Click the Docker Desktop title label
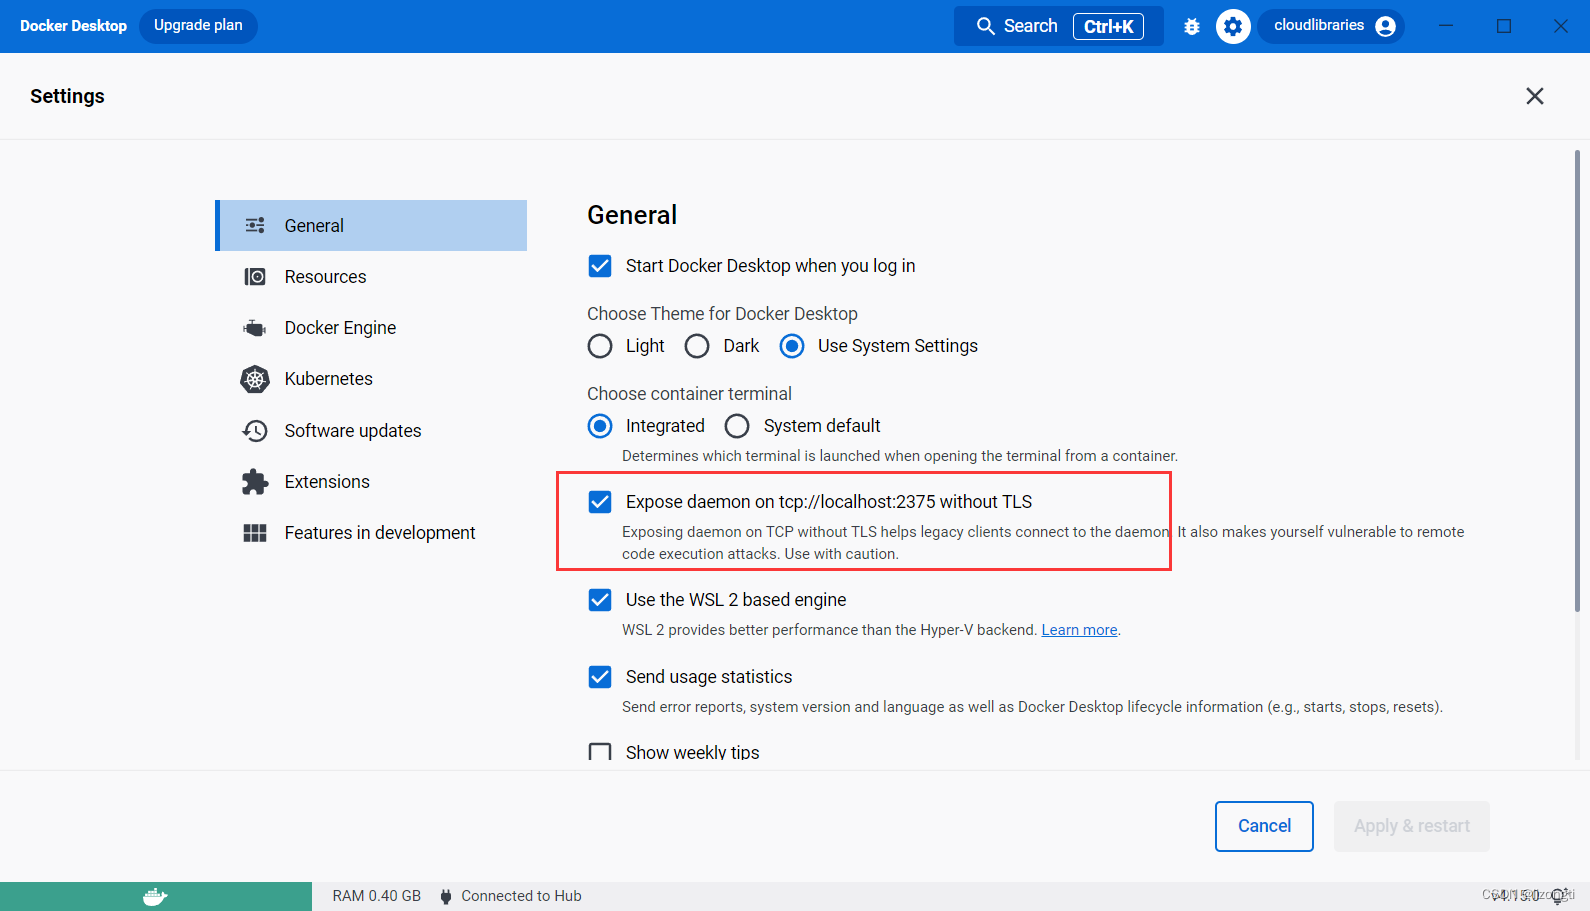 pyautogui.click(x=73, y=26)
